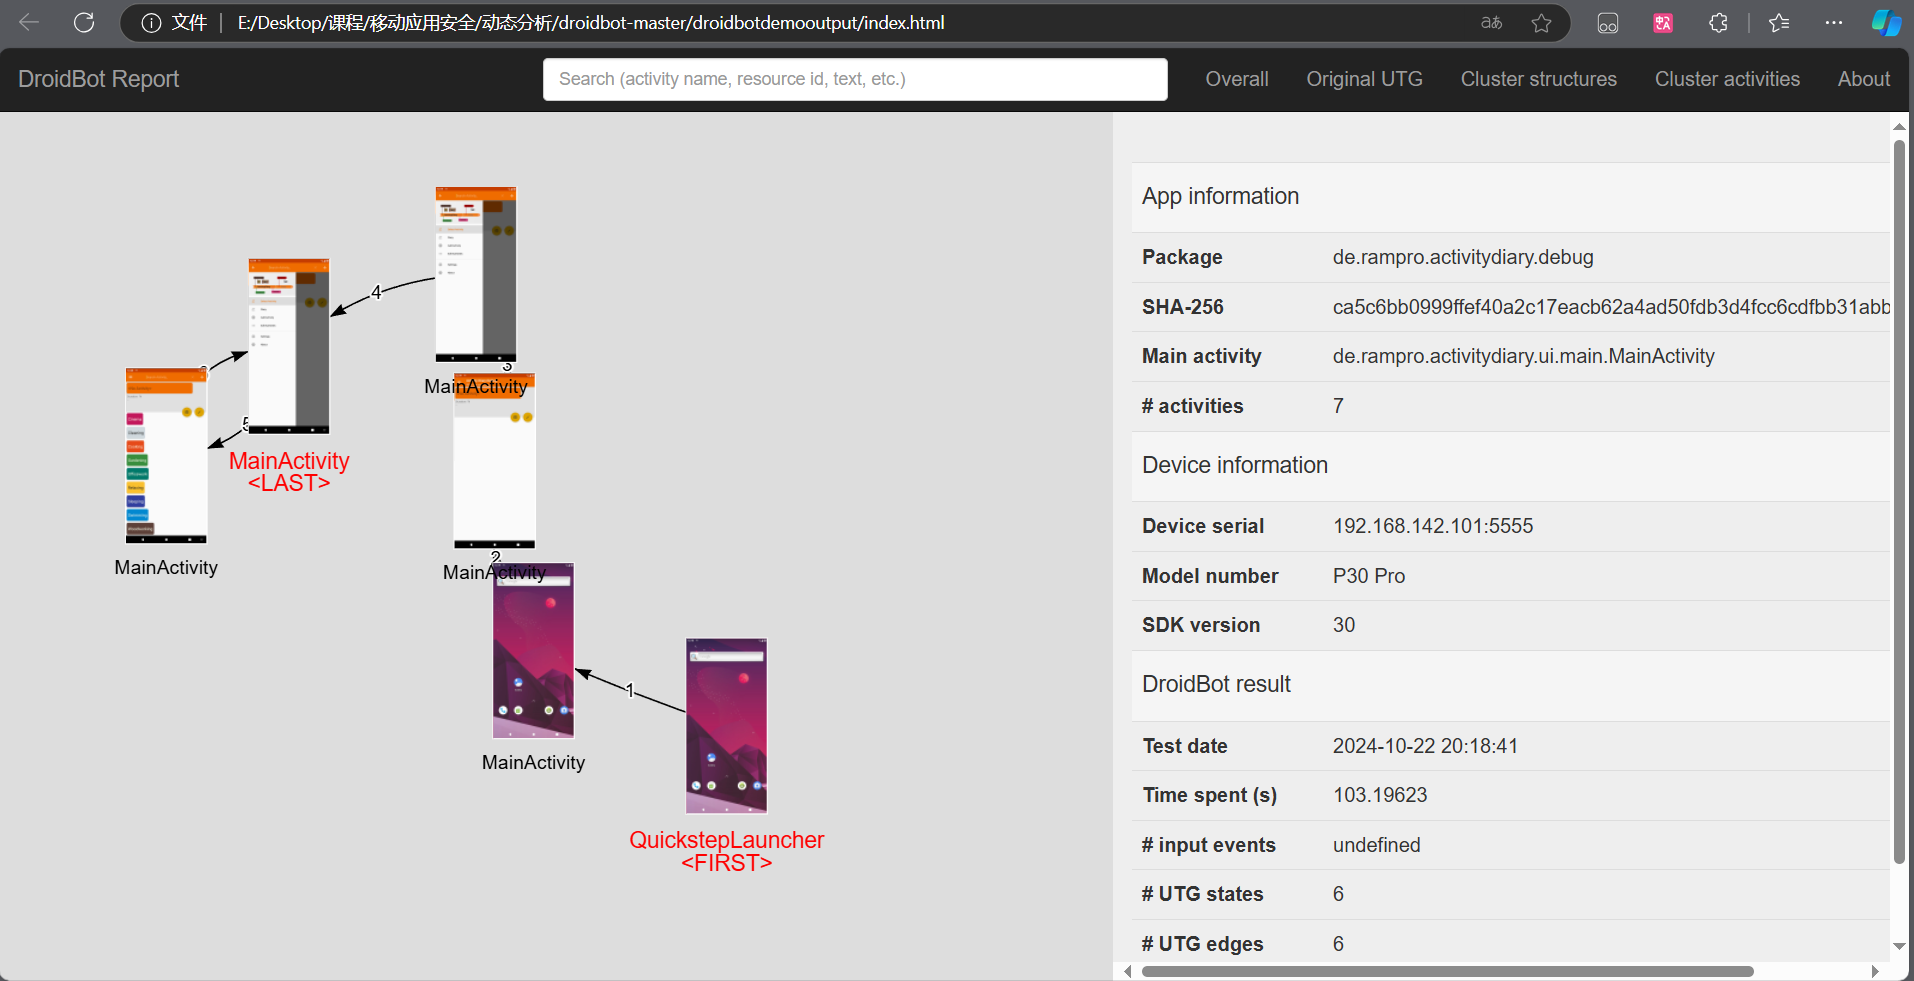Image resolution: width=1914 pixels, height=981 pixels.
Task: Click the browser refresh icon
Action: click(x=84, y=23)
